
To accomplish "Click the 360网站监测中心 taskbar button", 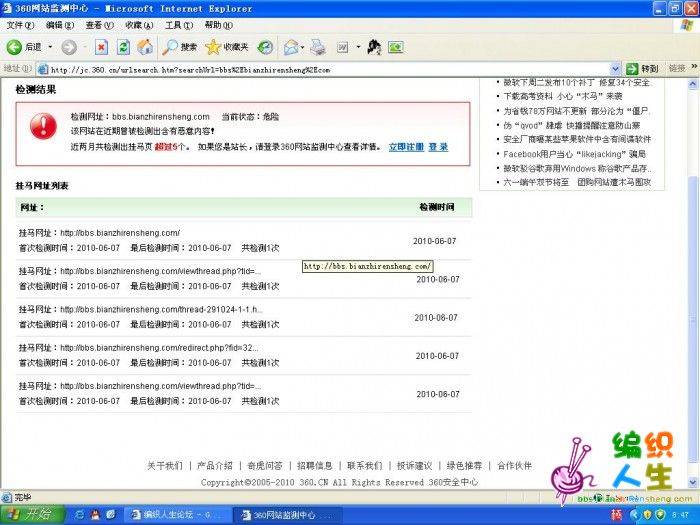I will click(287, 515).
